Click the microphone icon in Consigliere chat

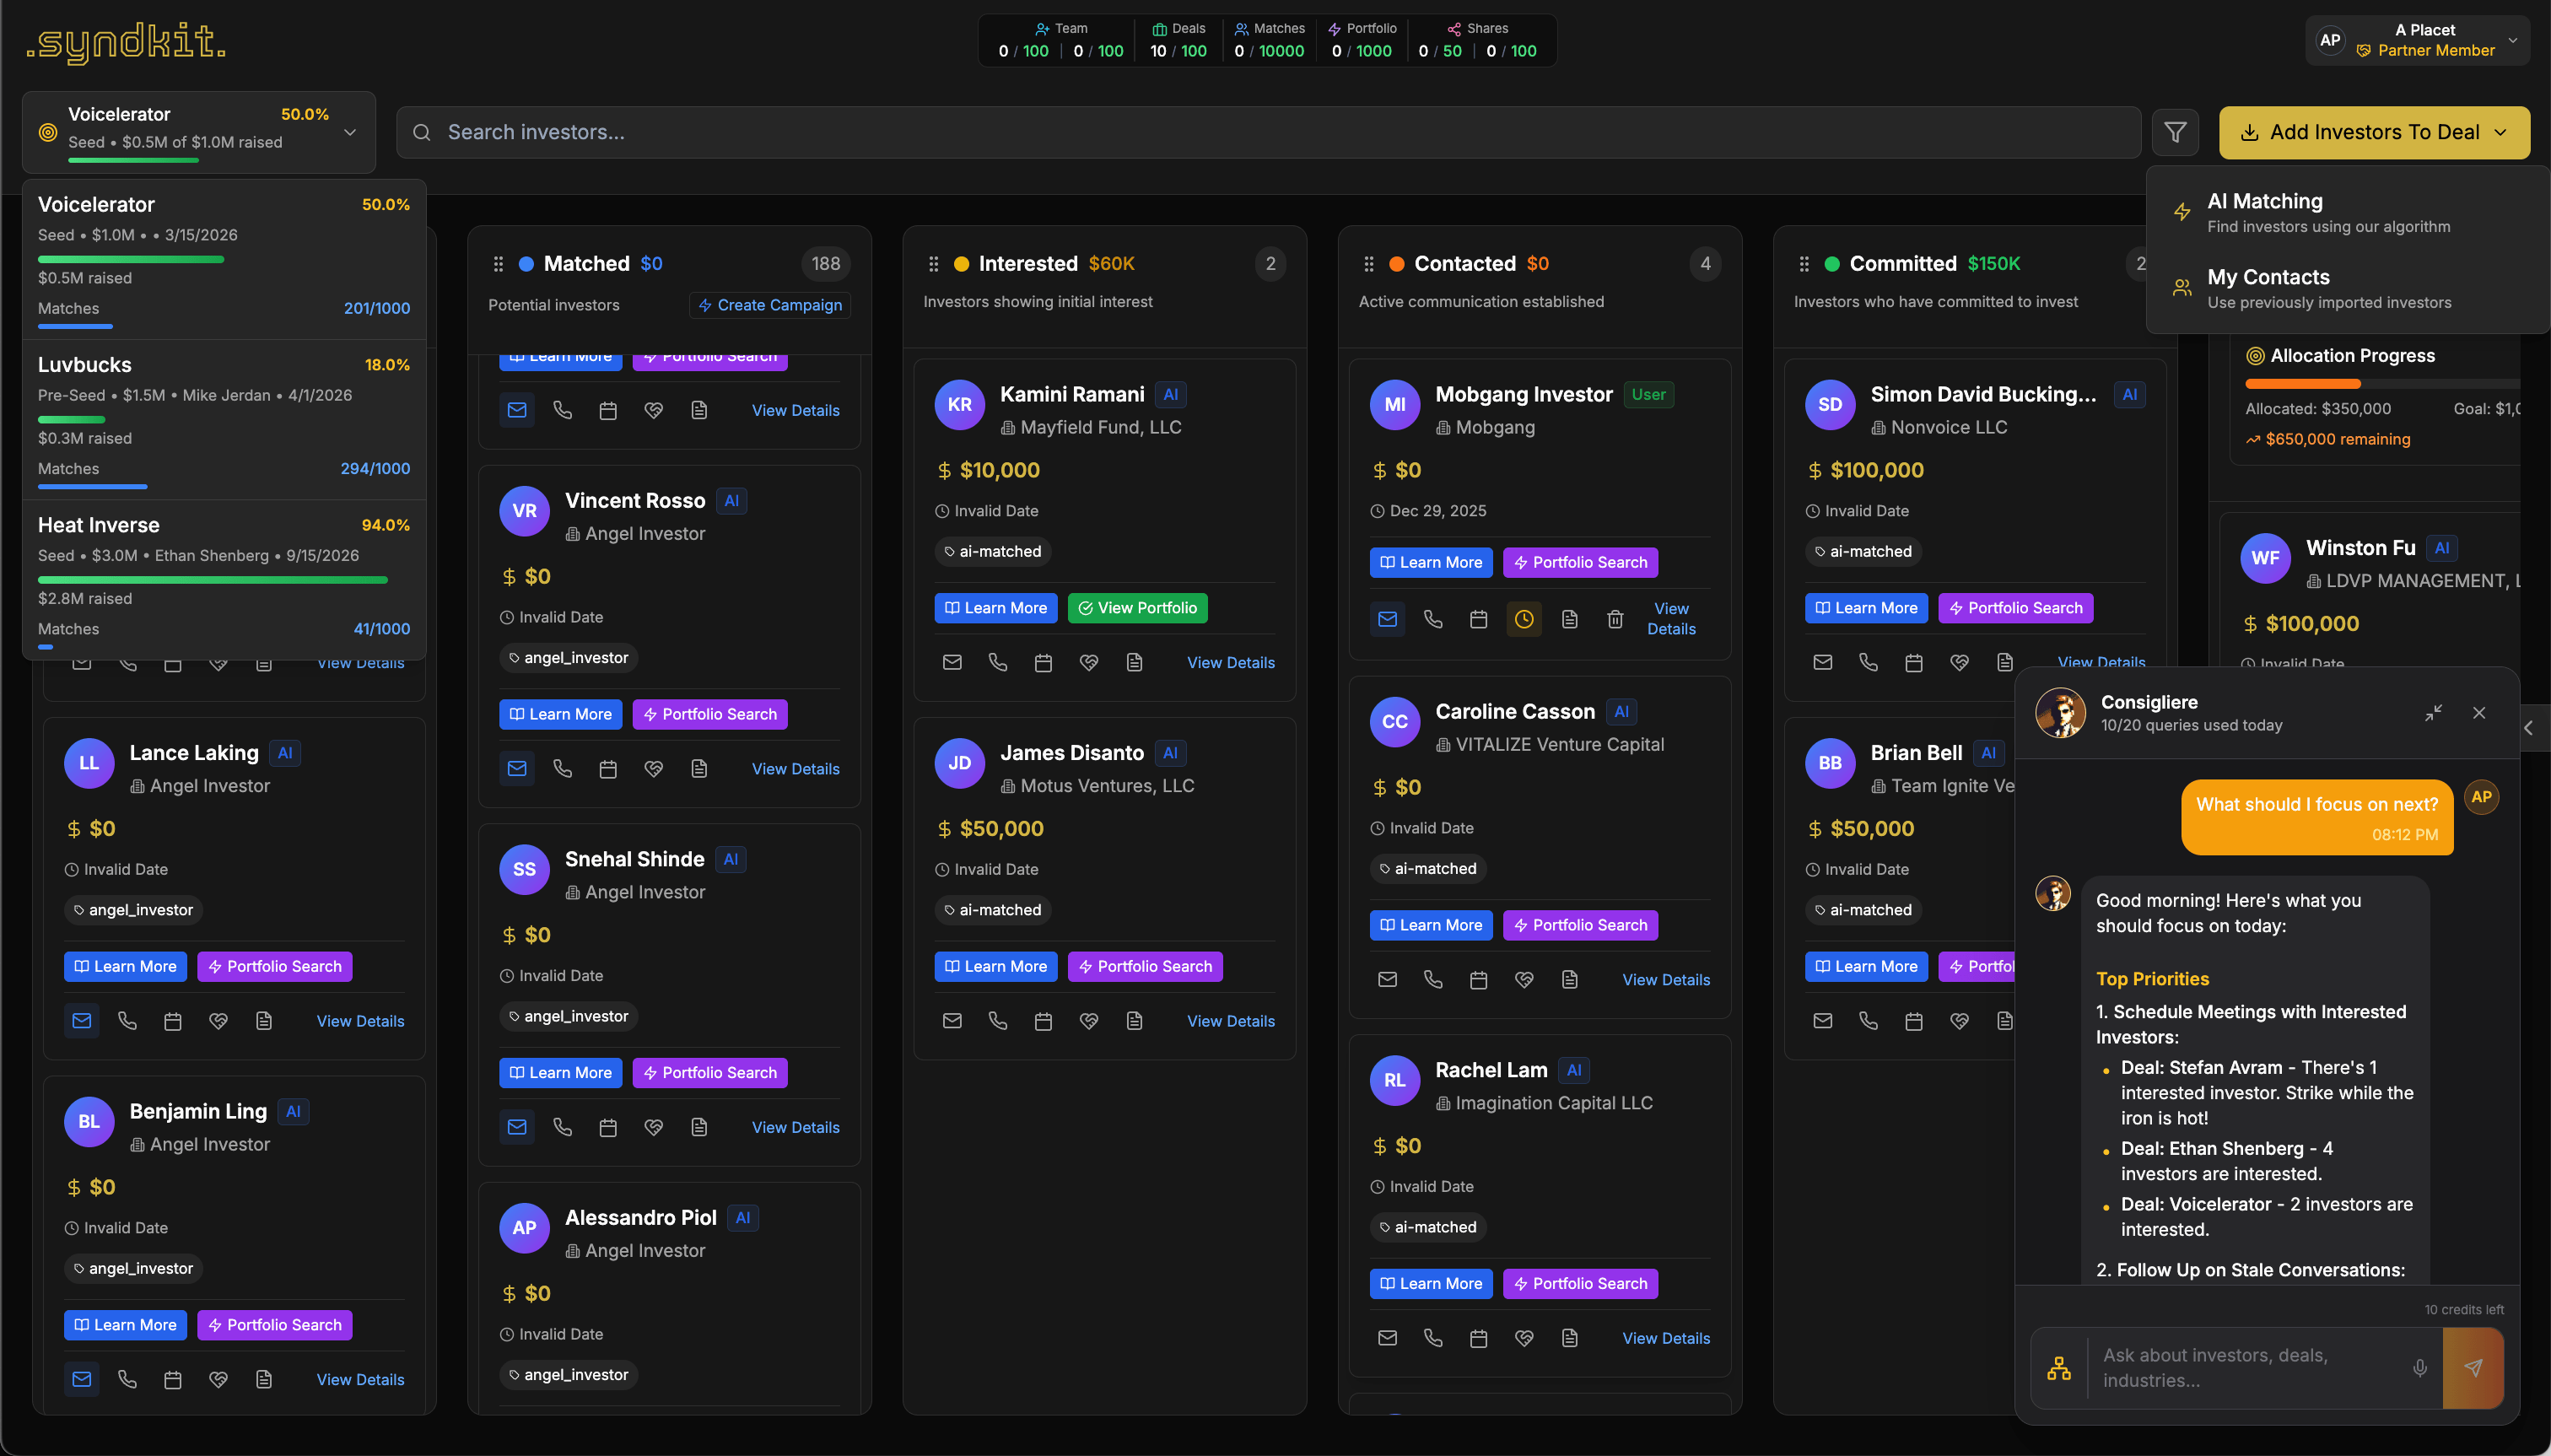pos(2420,1367)
